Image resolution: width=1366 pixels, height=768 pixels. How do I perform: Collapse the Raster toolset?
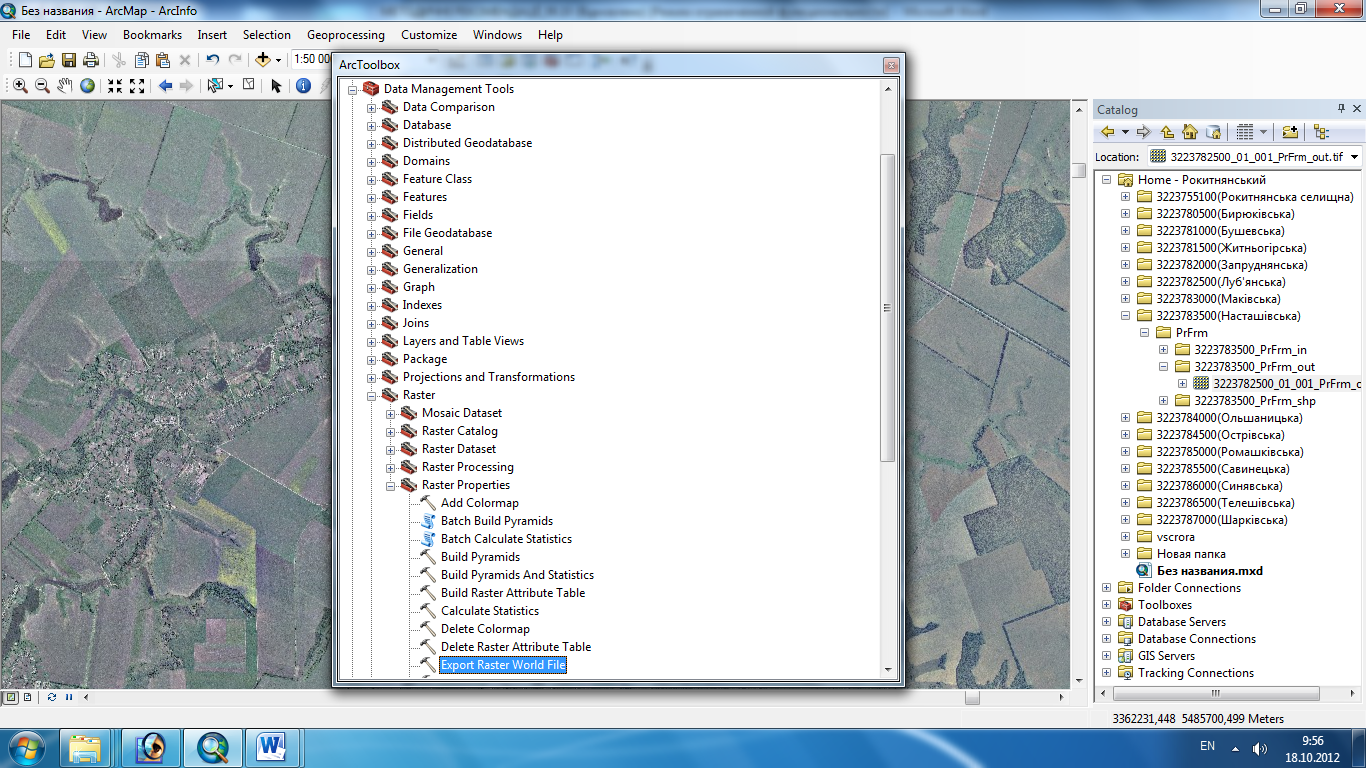(x=372, y=395)
